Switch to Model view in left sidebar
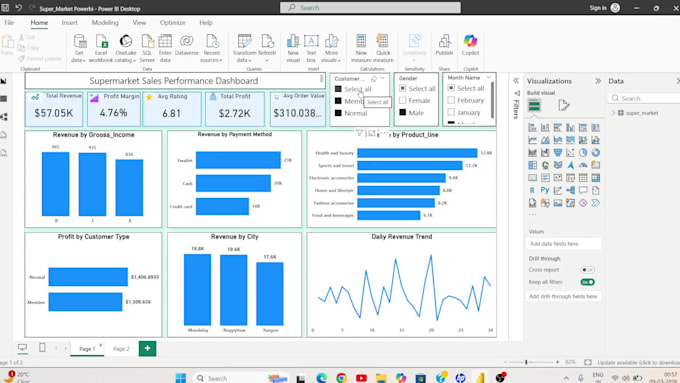This screenshot has height=383, width=680. coord(4,117)
